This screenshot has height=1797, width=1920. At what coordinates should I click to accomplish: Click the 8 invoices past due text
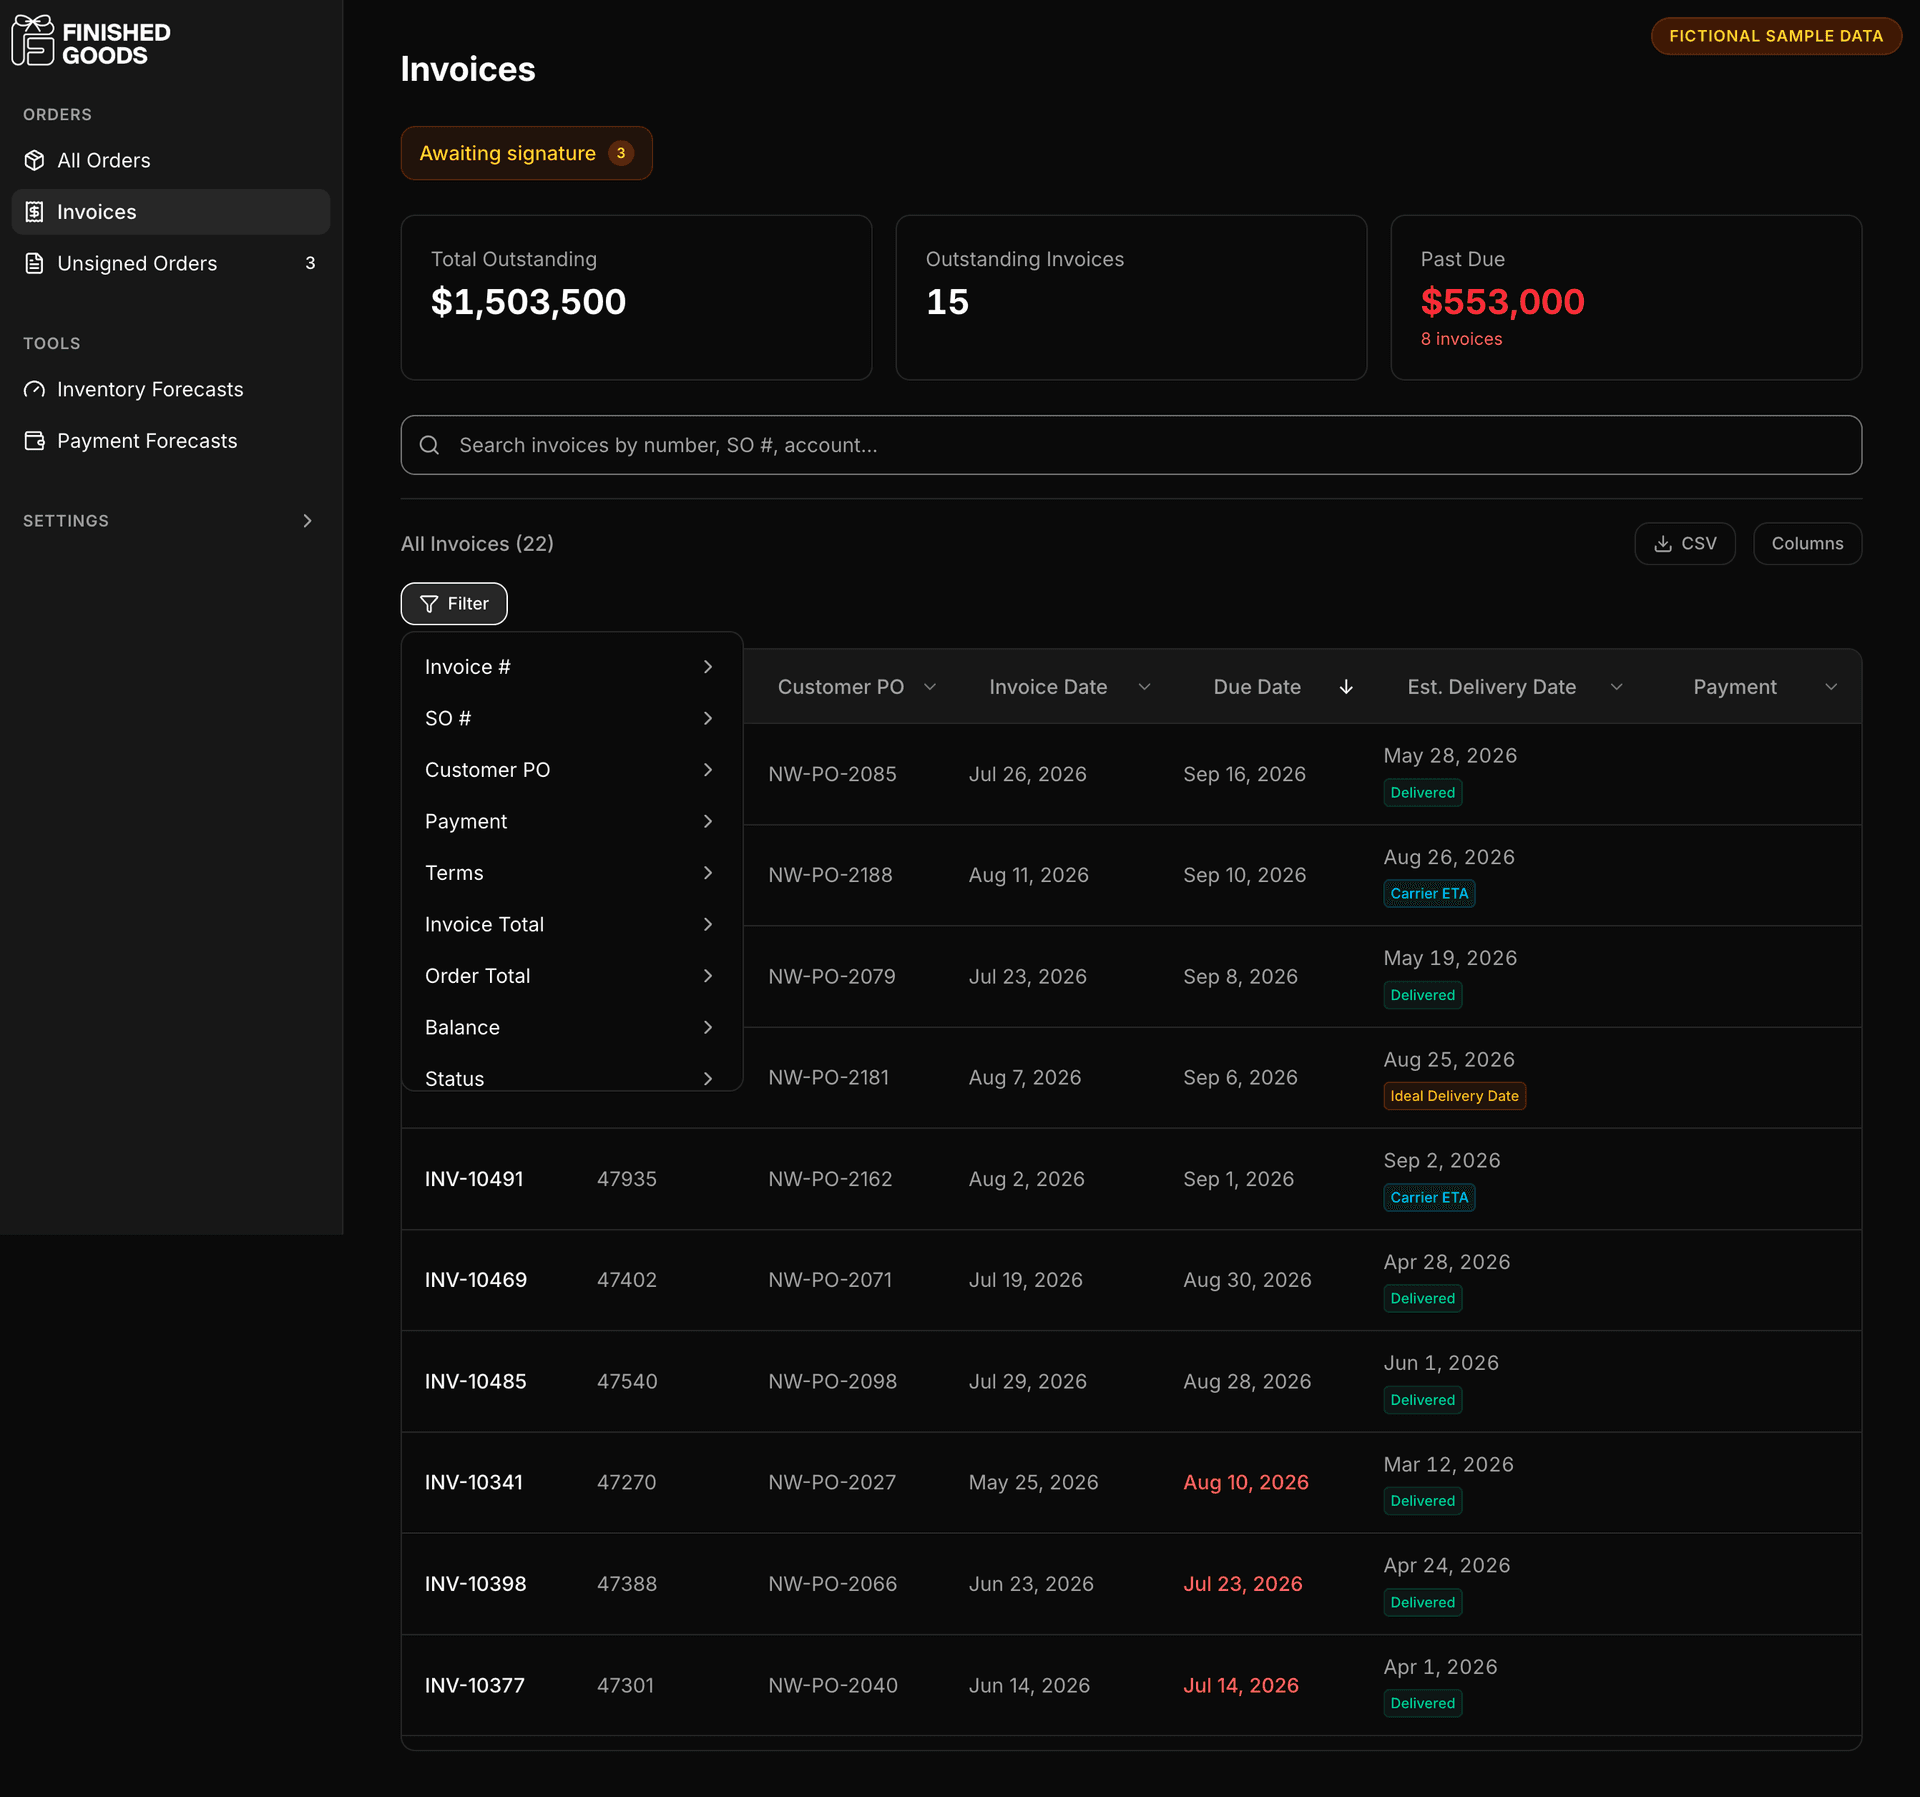click(1462, 339)
